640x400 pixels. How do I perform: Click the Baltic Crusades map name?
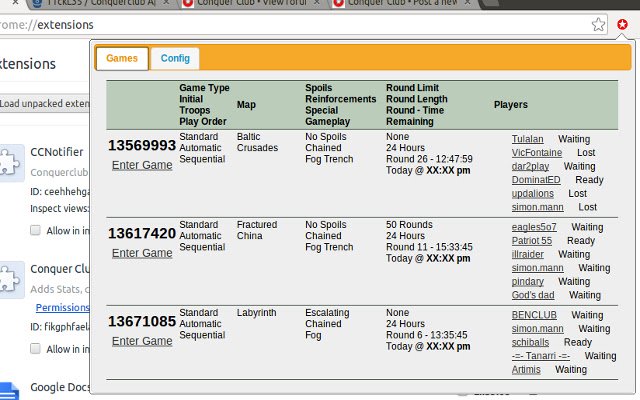tap(257, 142)
